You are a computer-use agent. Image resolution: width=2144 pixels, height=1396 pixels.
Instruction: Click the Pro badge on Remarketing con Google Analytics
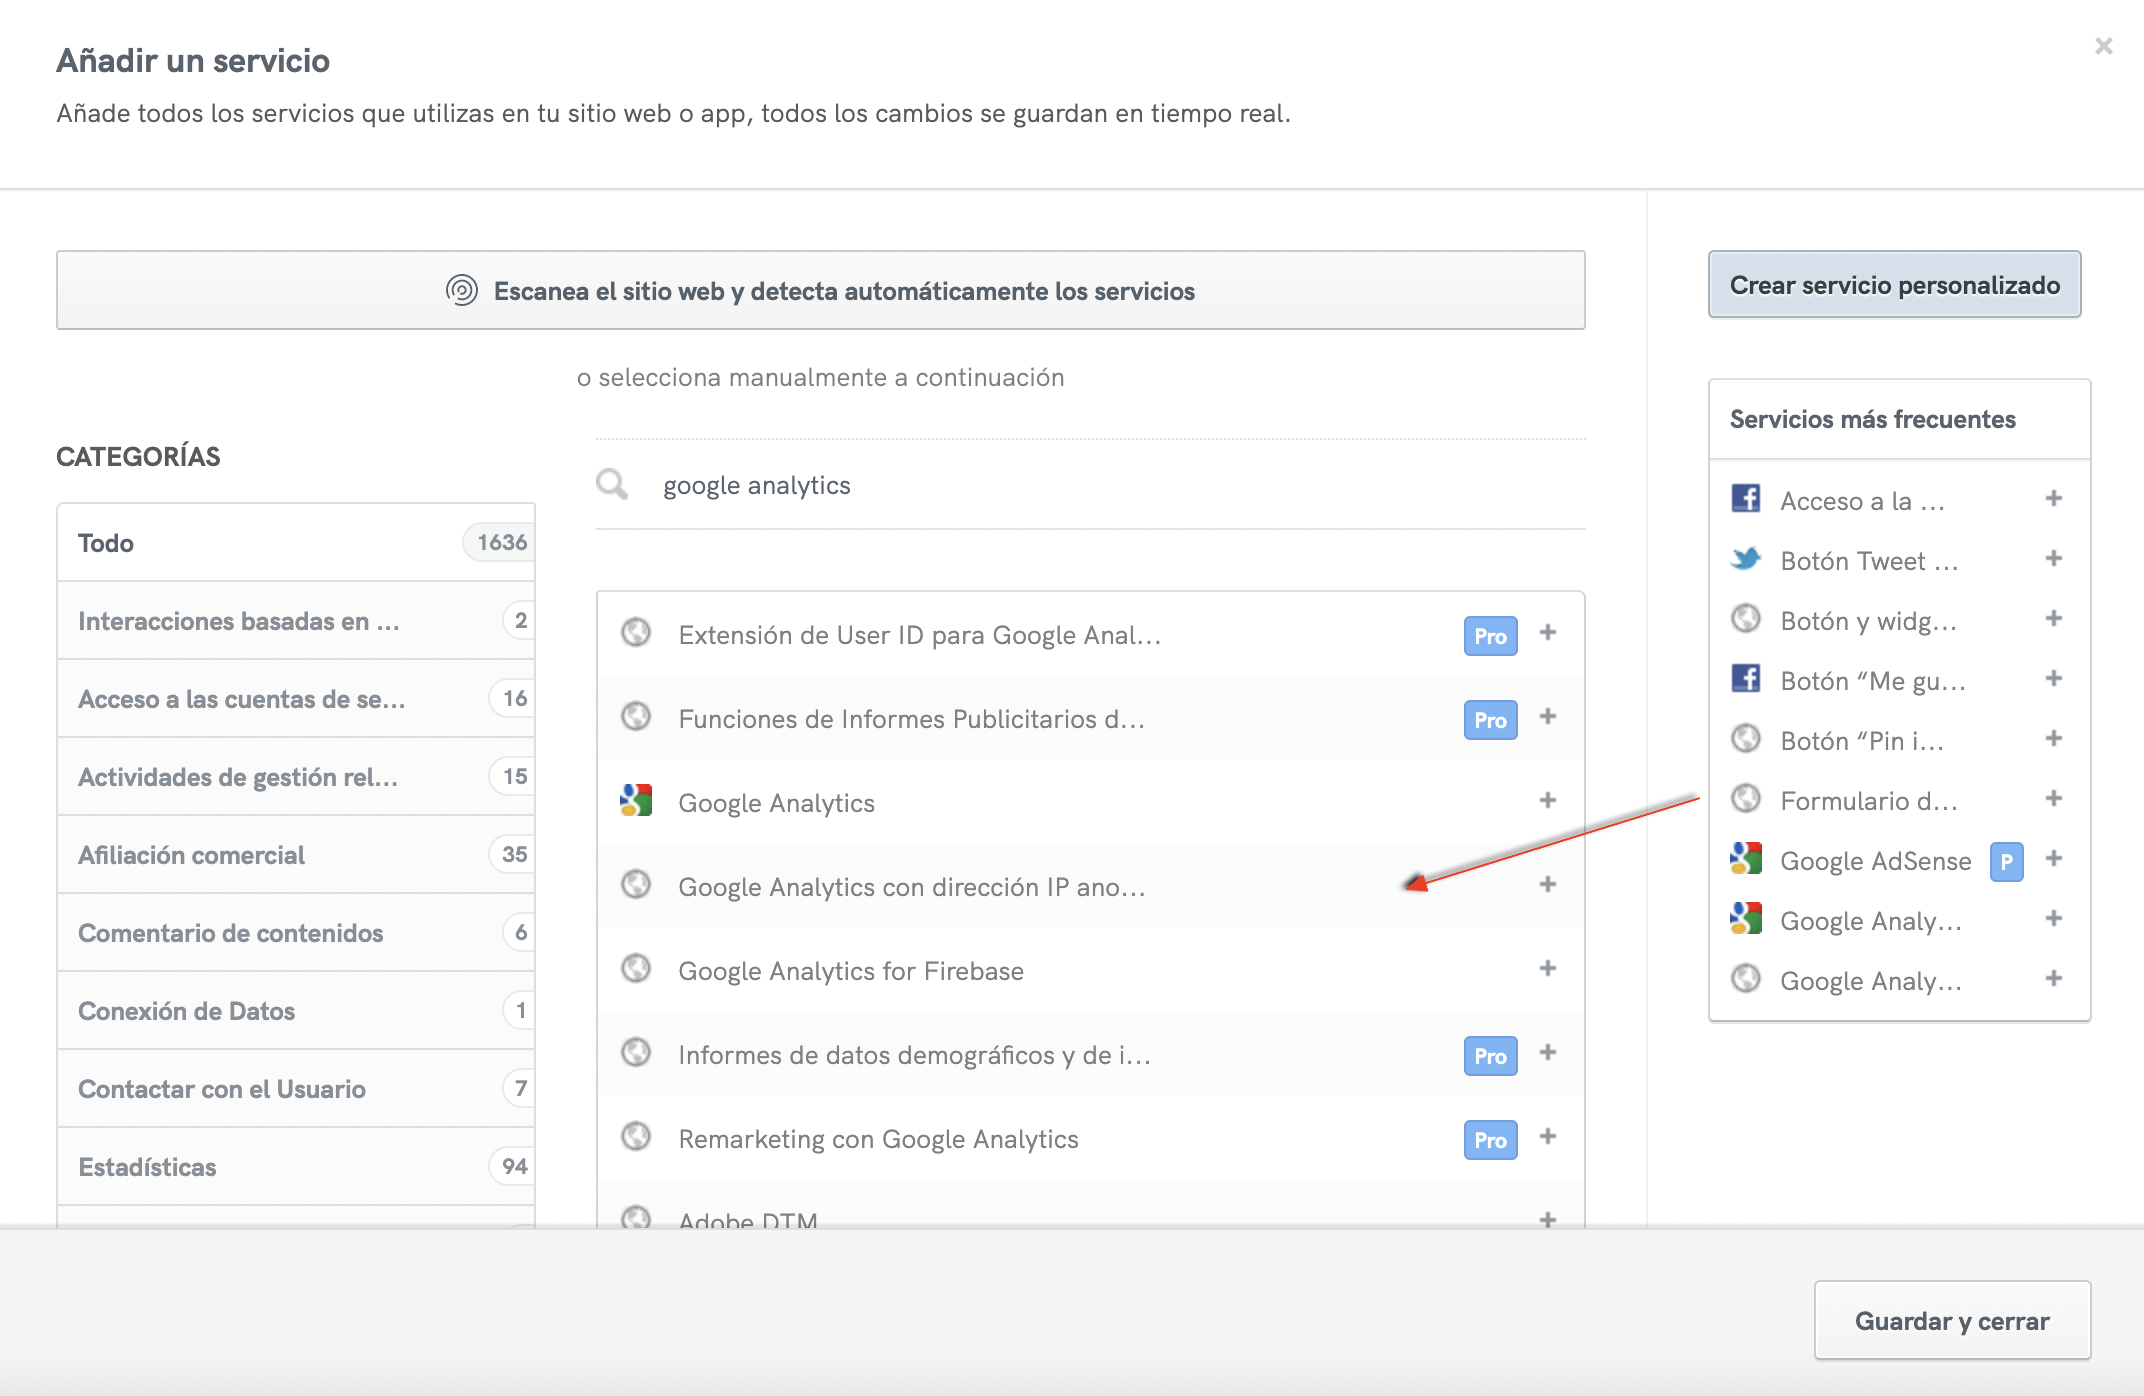(x=1489, y=1139)
